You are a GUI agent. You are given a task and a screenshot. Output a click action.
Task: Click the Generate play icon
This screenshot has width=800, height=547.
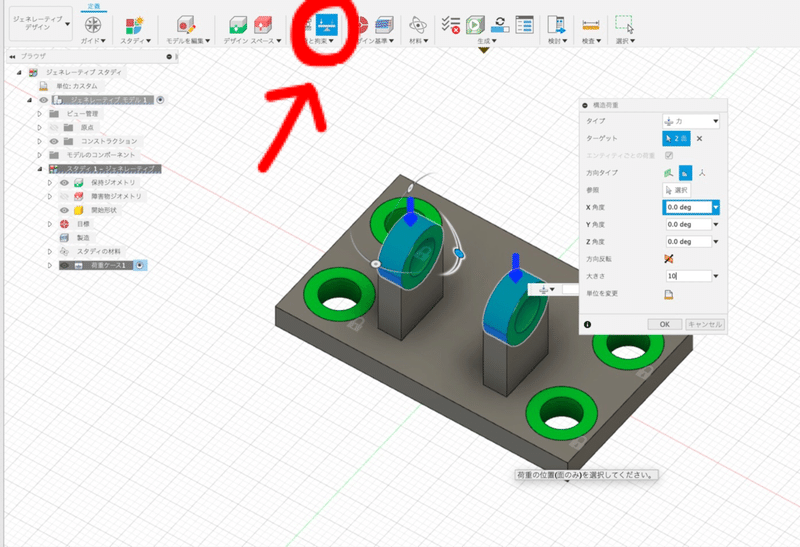(475, 24)
